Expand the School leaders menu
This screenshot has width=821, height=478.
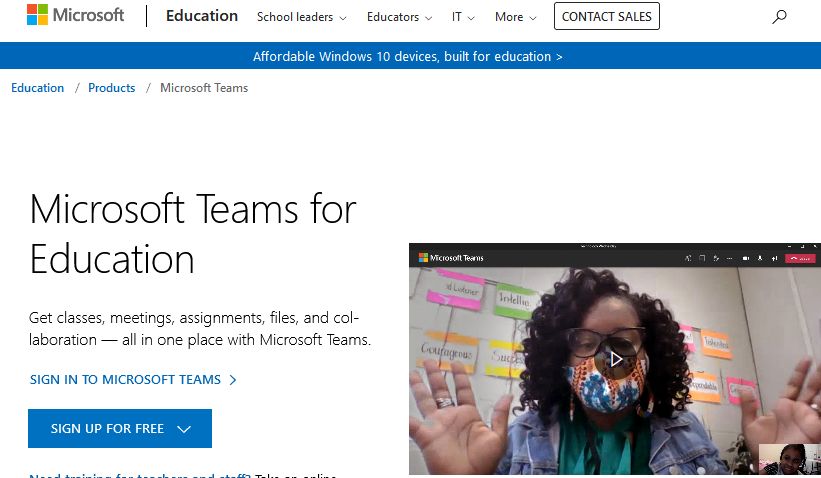tap(302, 17)
